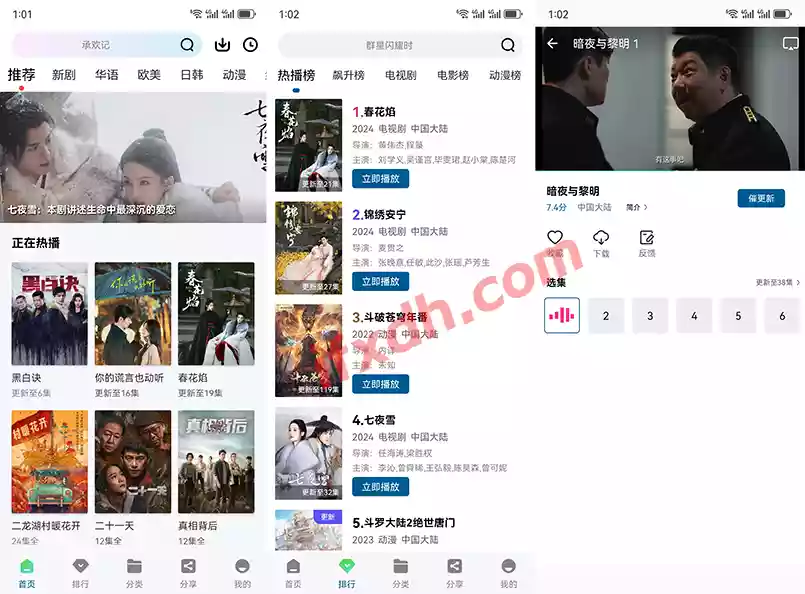
Task: Select the 电影榜 ranking tab
Action: 453,75
